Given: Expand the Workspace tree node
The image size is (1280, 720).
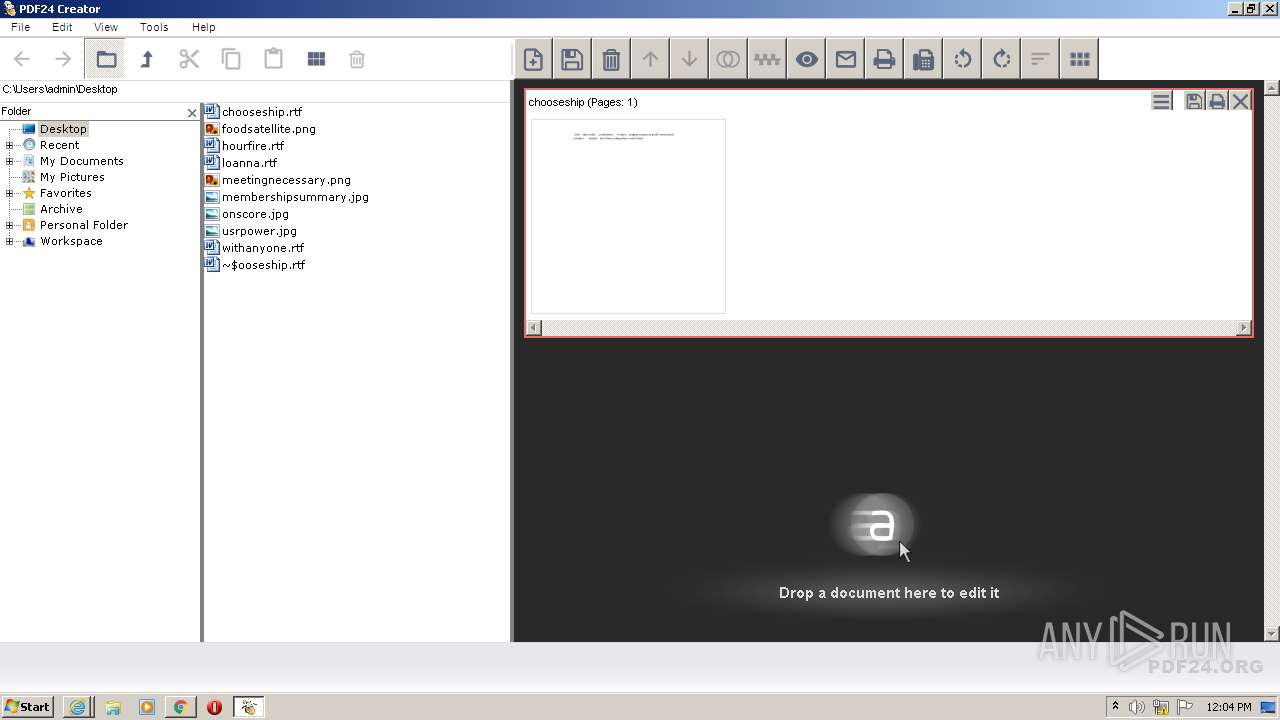Looking at the screenshot, I should (9, 241).
